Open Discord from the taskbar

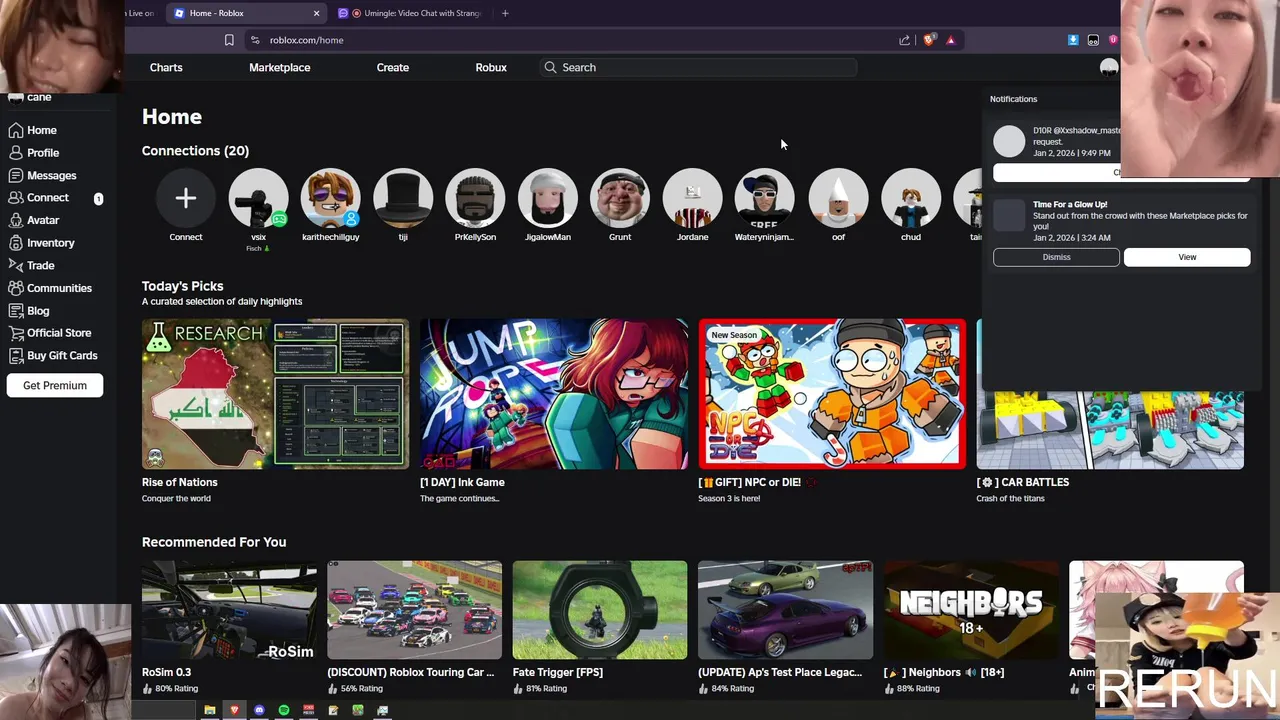click(x=259, y=710)
